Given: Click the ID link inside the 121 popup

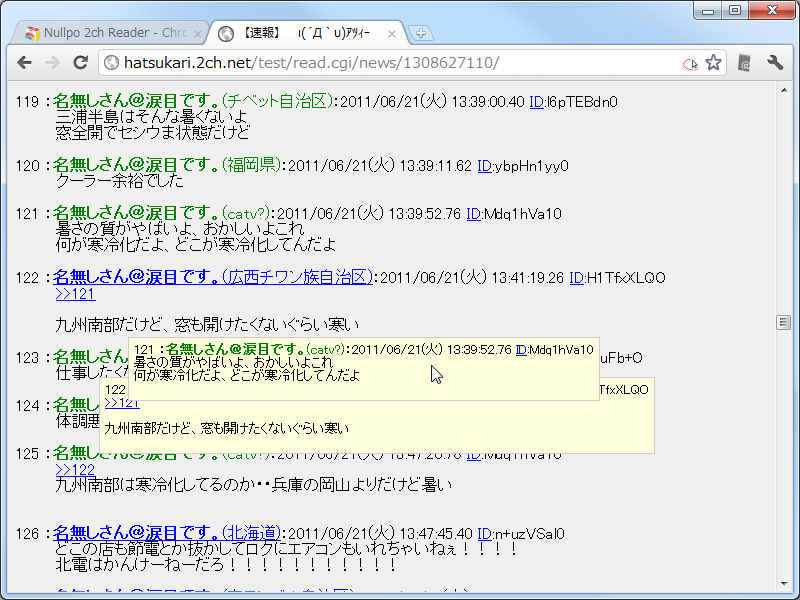Looking at the screenshot, I should point(522,349).
